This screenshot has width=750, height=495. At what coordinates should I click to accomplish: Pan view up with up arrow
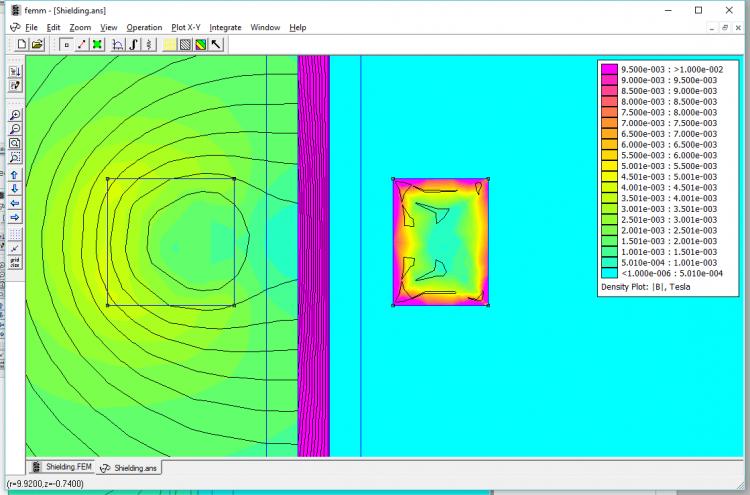(x=15, y=175)
